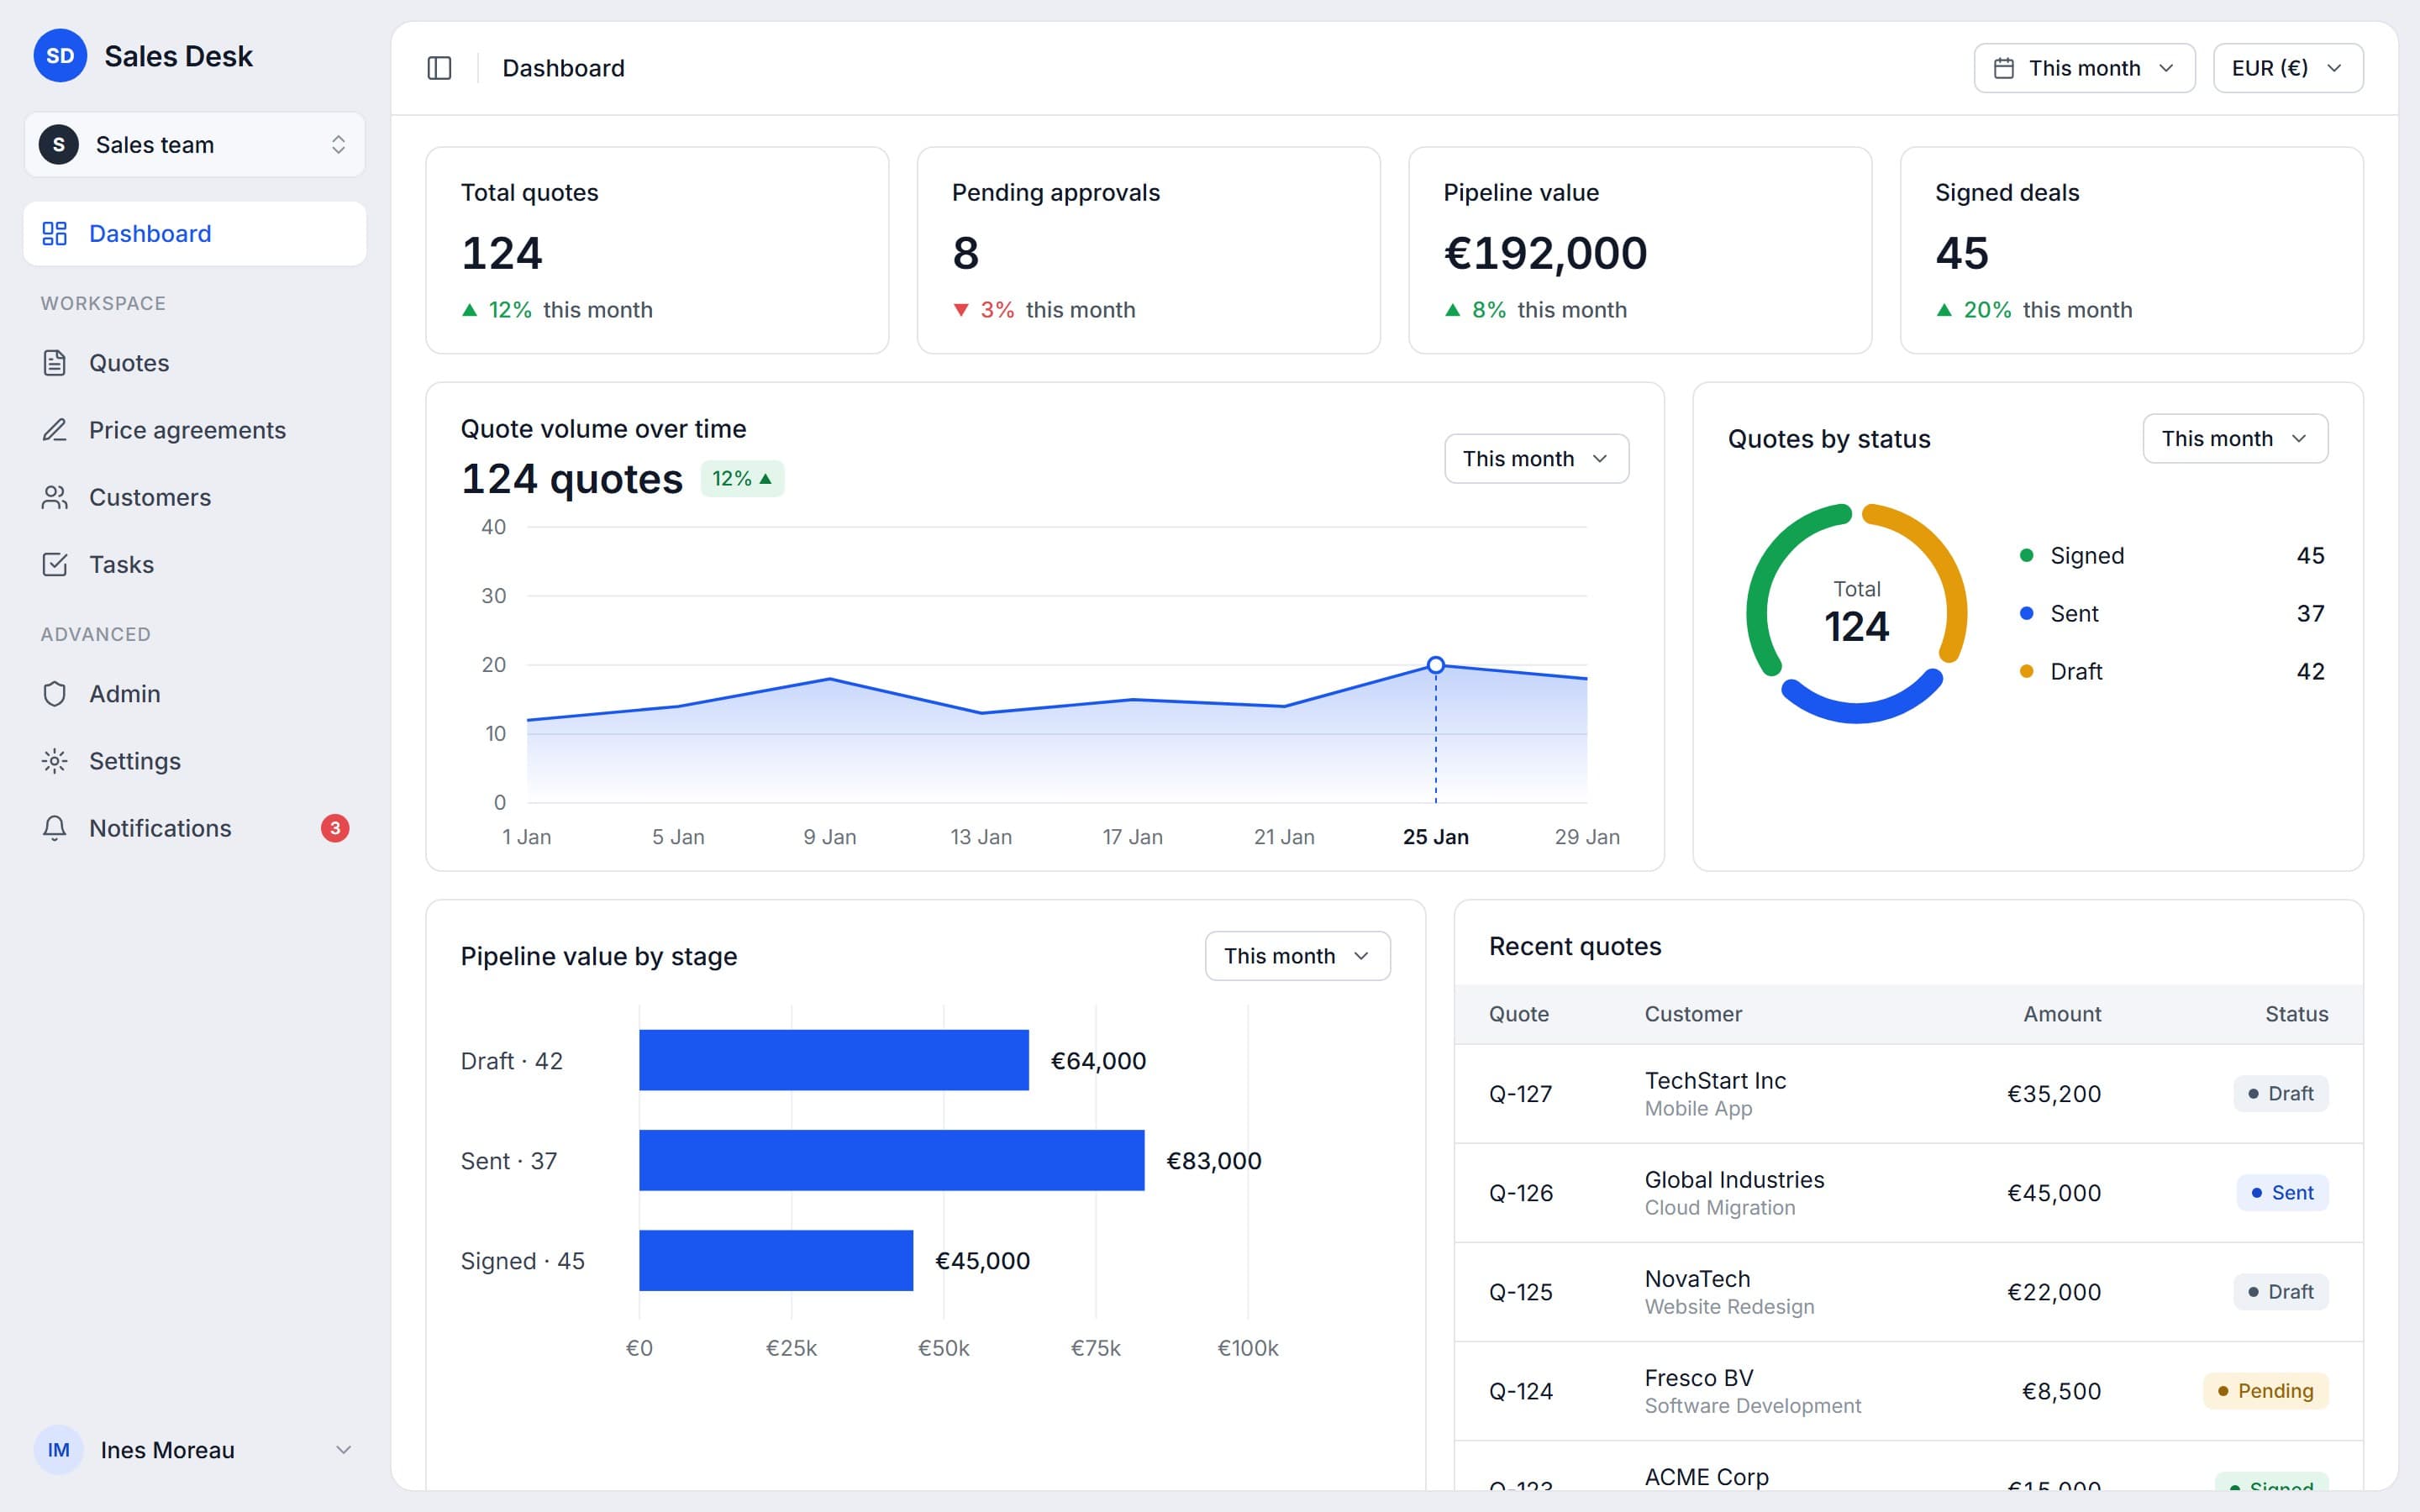Click the green Signed legend dot
The height and width of the screenshot is (1512, 2420).
tap(2027, 555)
